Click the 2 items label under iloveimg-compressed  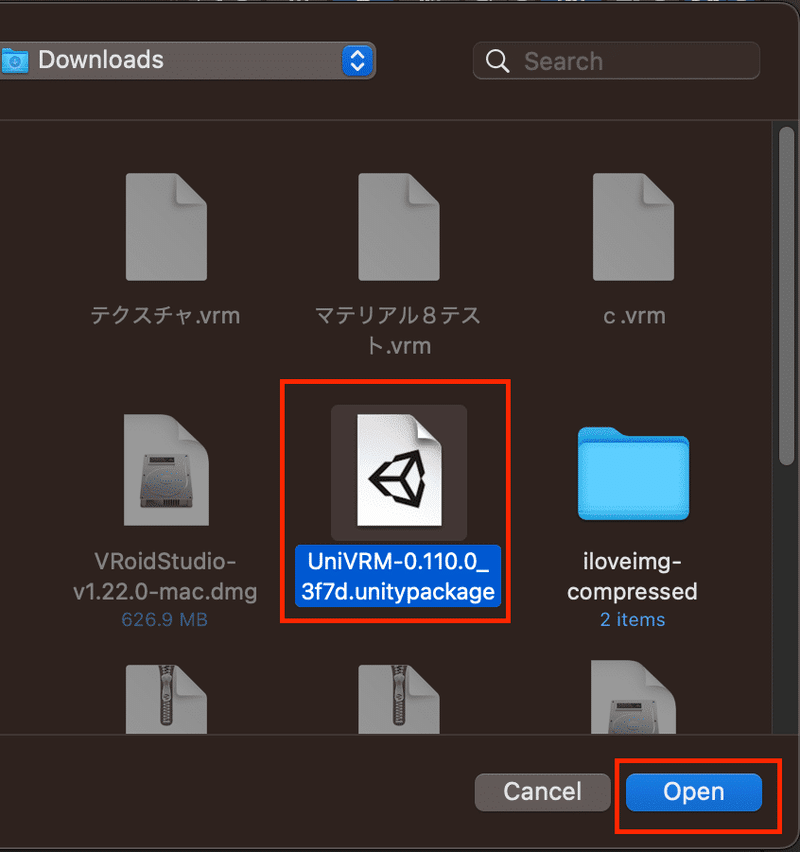pos(632,619)
